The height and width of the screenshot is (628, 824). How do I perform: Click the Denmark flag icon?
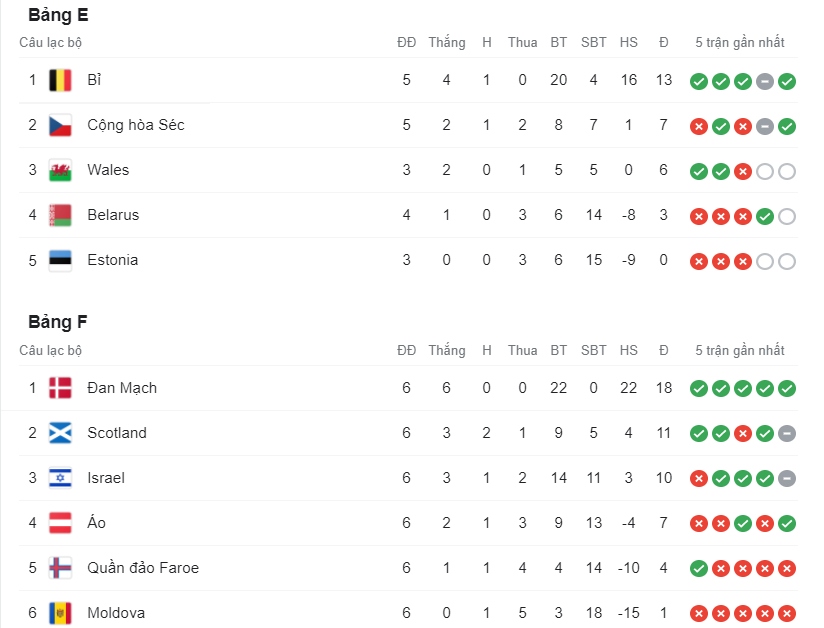pyautogui.click(x=60, y=388)
